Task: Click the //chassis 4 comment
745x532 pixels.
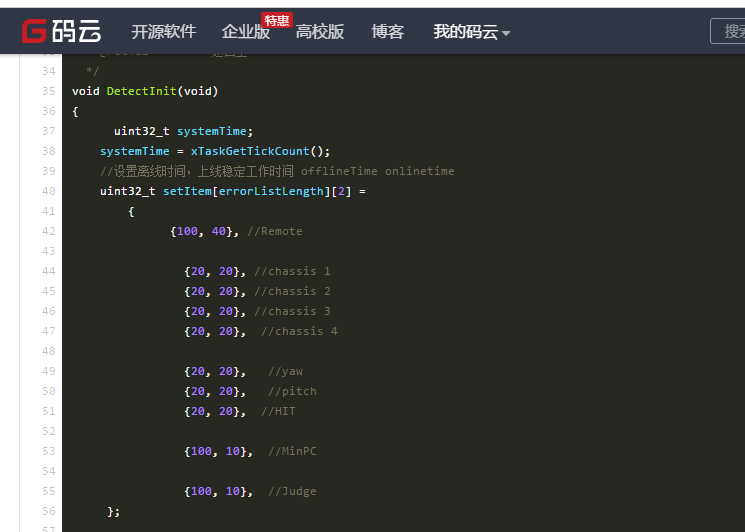Action: pyautogui.click(x=299, y=331)
